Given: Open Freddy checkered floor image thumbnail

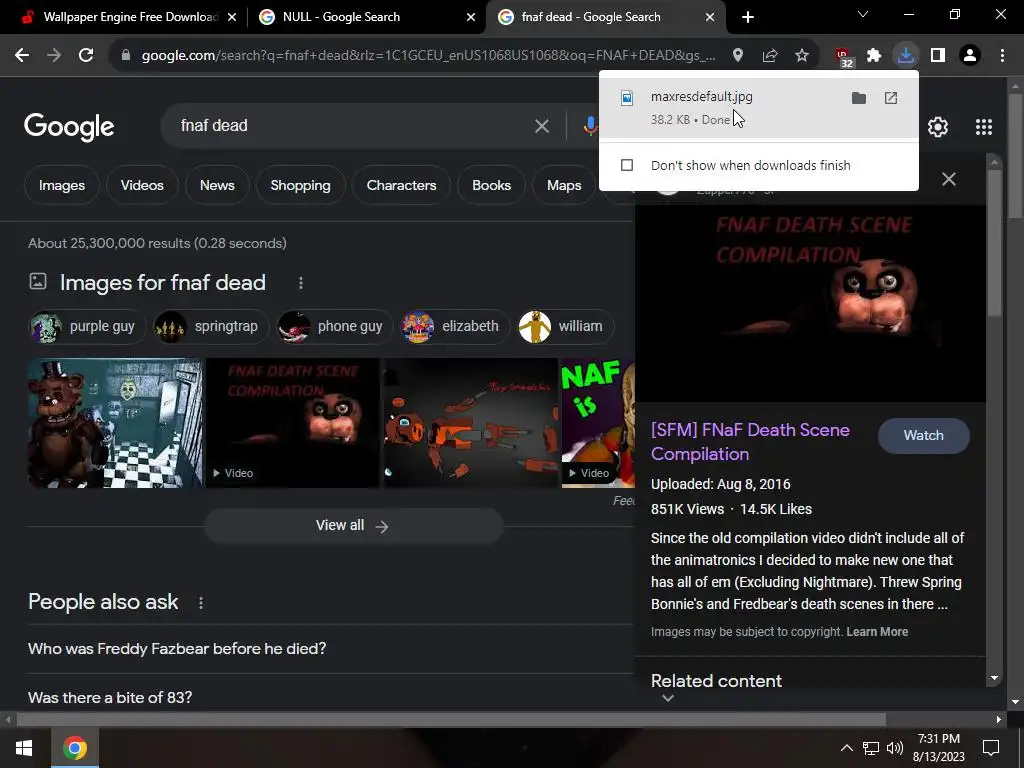Looking at the screenshot, I should tap(115, 423).
